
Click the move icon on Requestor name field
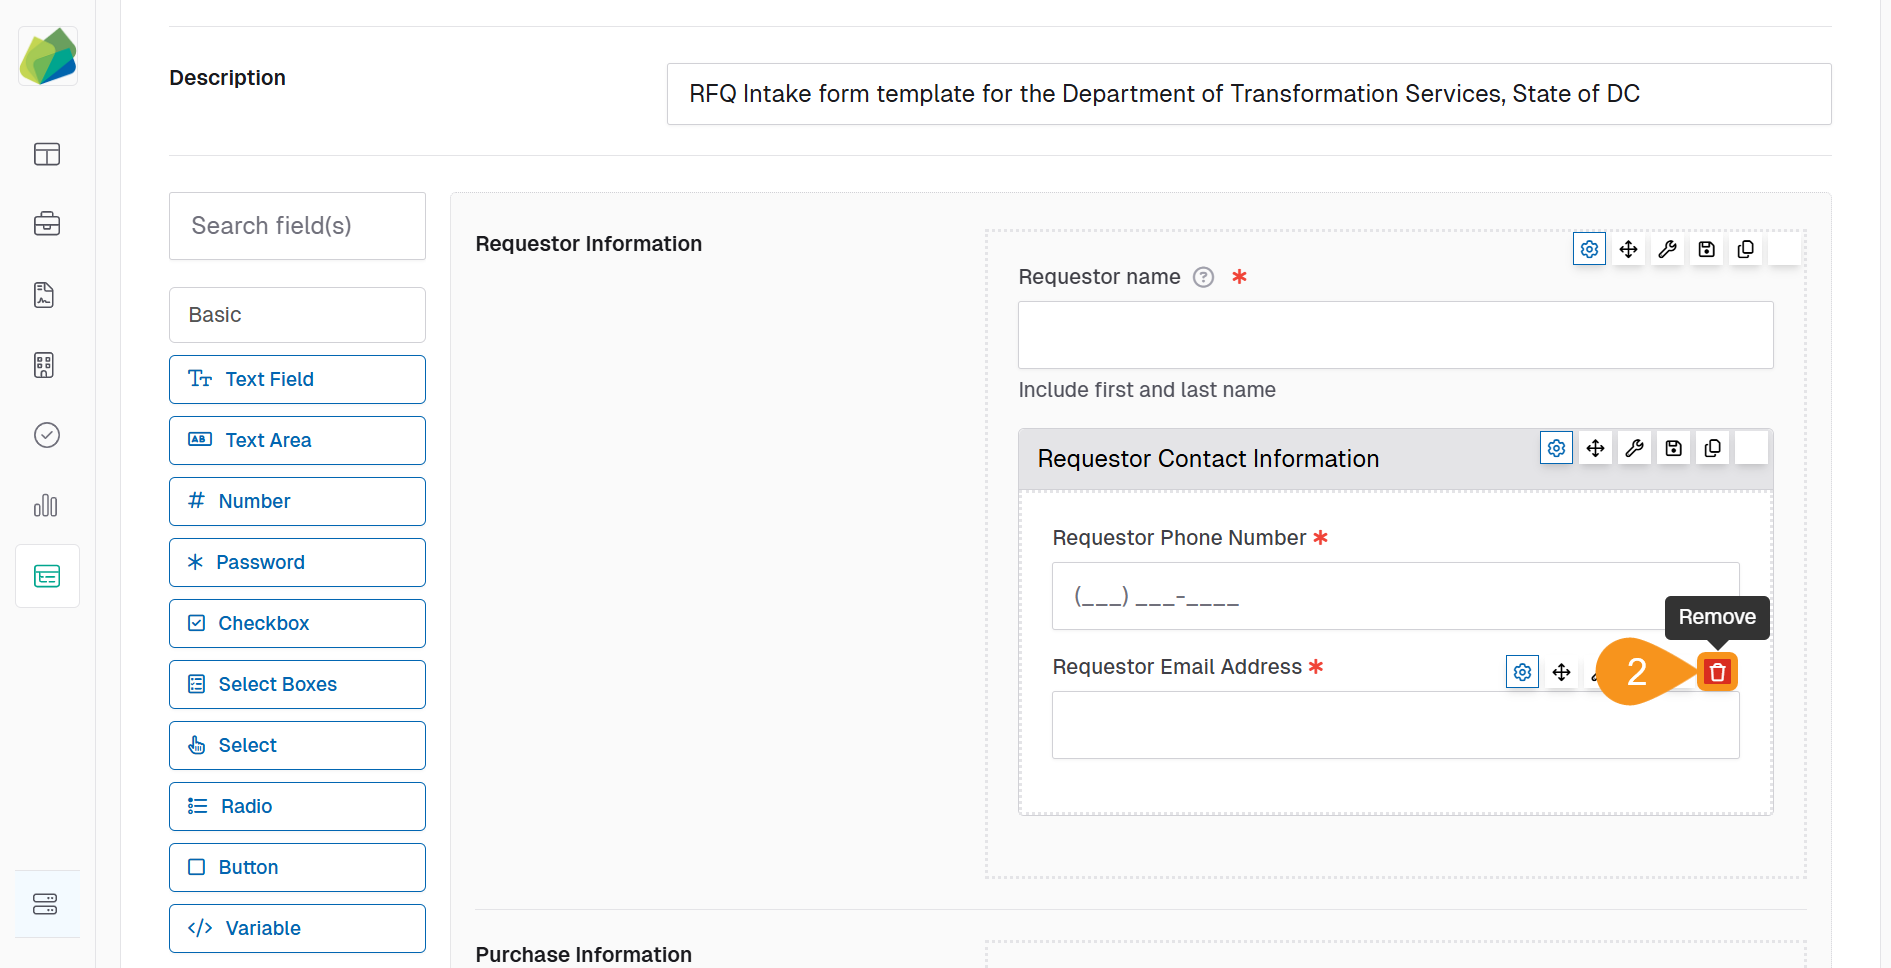1628,249
